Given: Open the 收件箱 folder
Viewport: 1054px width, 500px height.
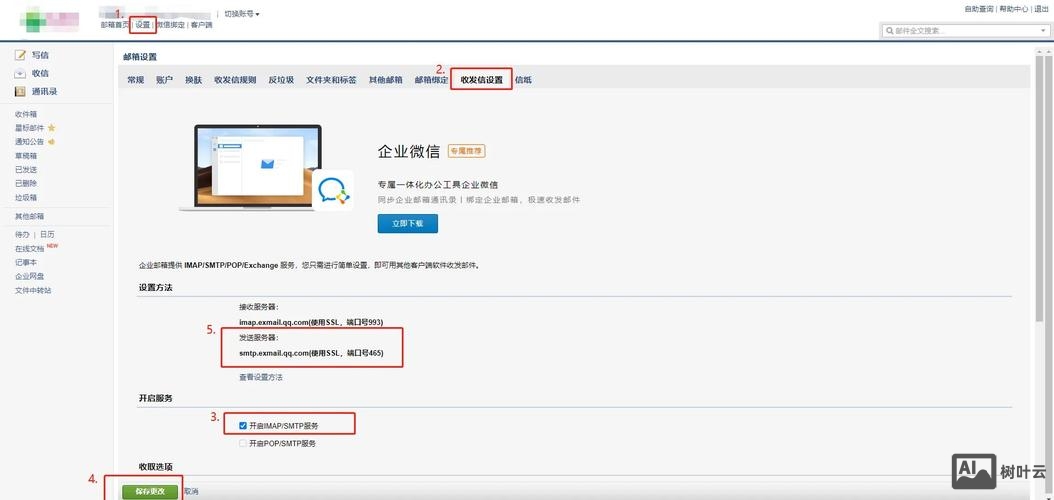Looking at the screenshot, I should 26,114.
